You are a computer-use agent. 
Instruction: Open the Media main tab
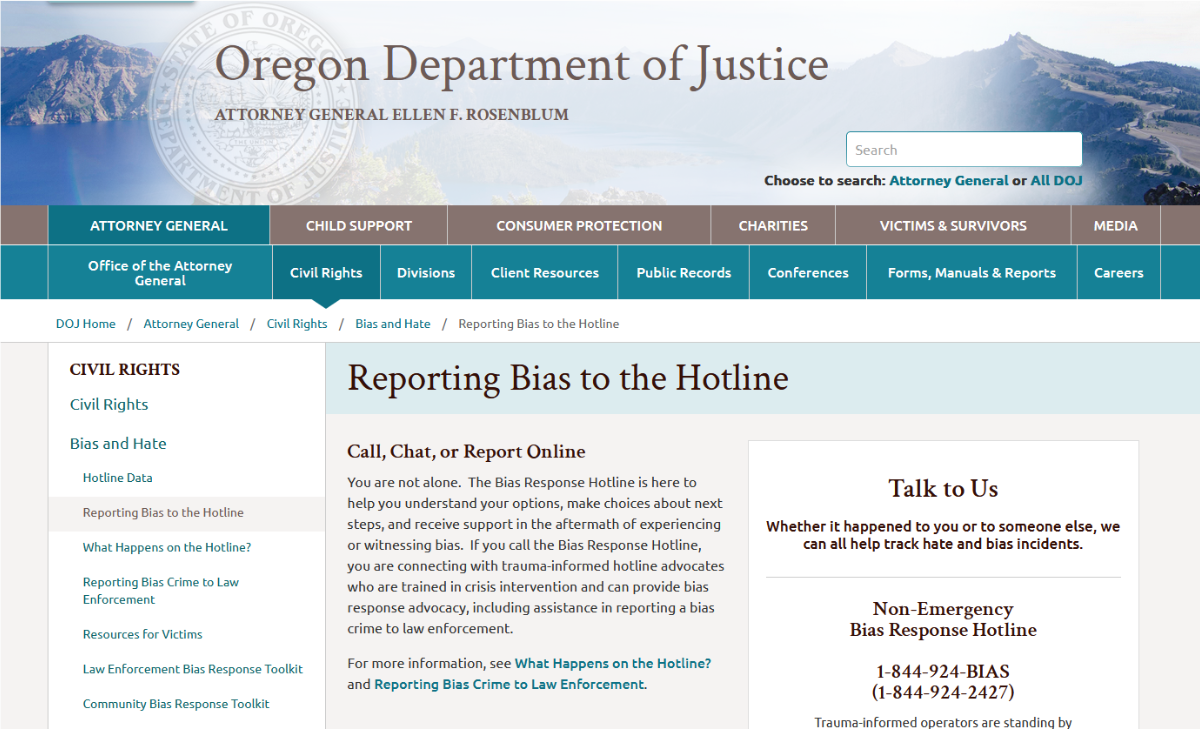click(x=1115, y=226)
